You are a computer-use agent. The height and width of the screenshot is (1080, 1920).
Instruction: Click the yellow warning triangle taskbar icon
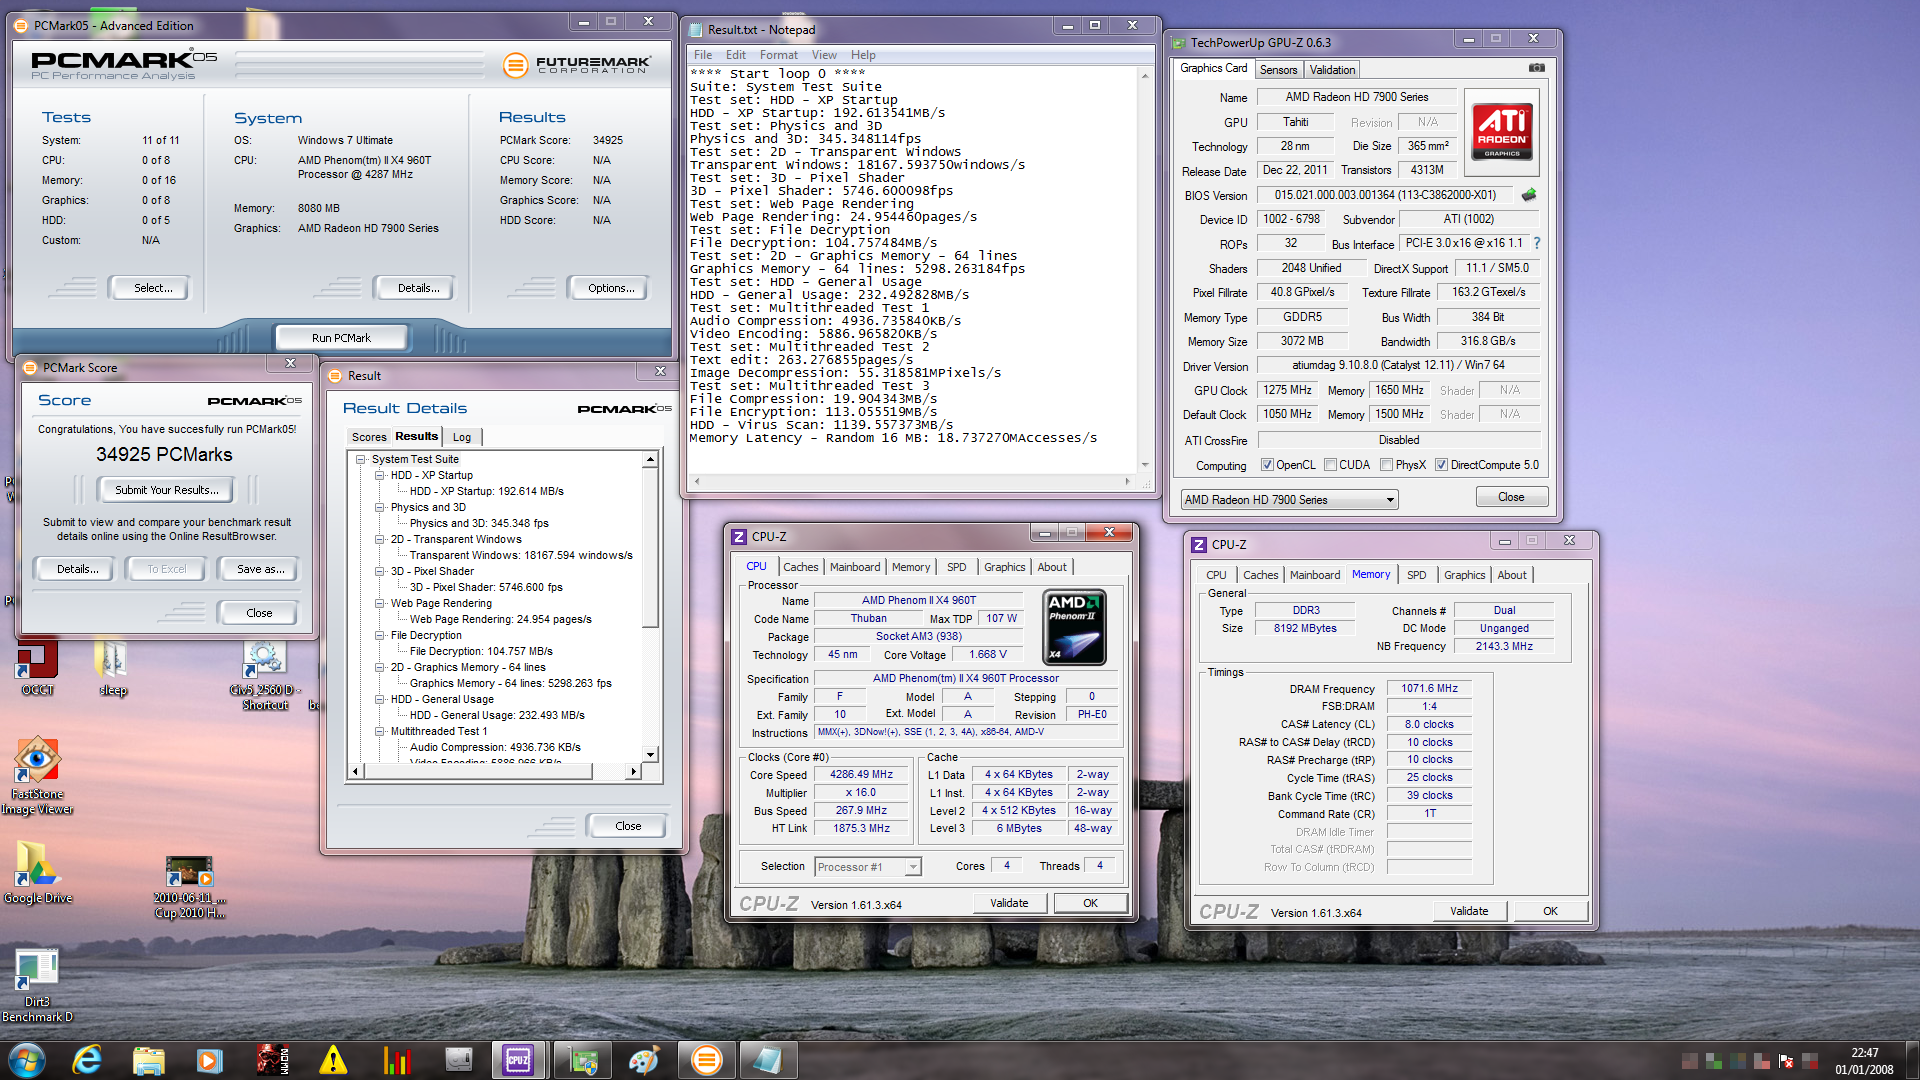[333, 1060]
